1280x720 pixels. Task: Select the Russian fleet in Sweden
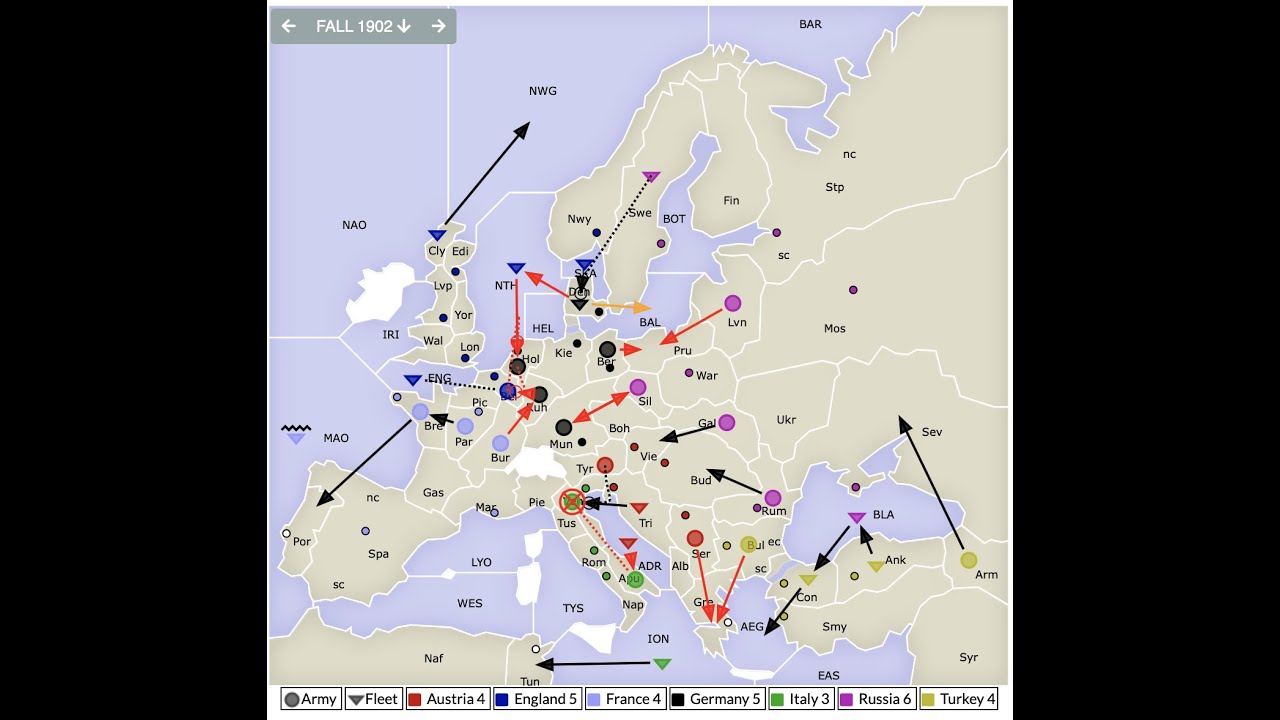(651, 177)
